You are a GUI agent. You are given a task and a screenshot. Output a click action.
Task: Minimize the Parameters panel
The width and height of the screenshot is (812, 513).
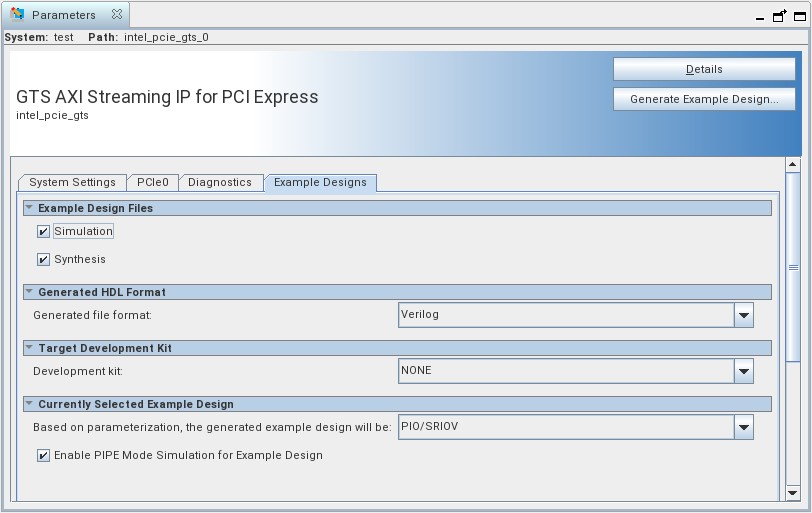tap(760, 18)
